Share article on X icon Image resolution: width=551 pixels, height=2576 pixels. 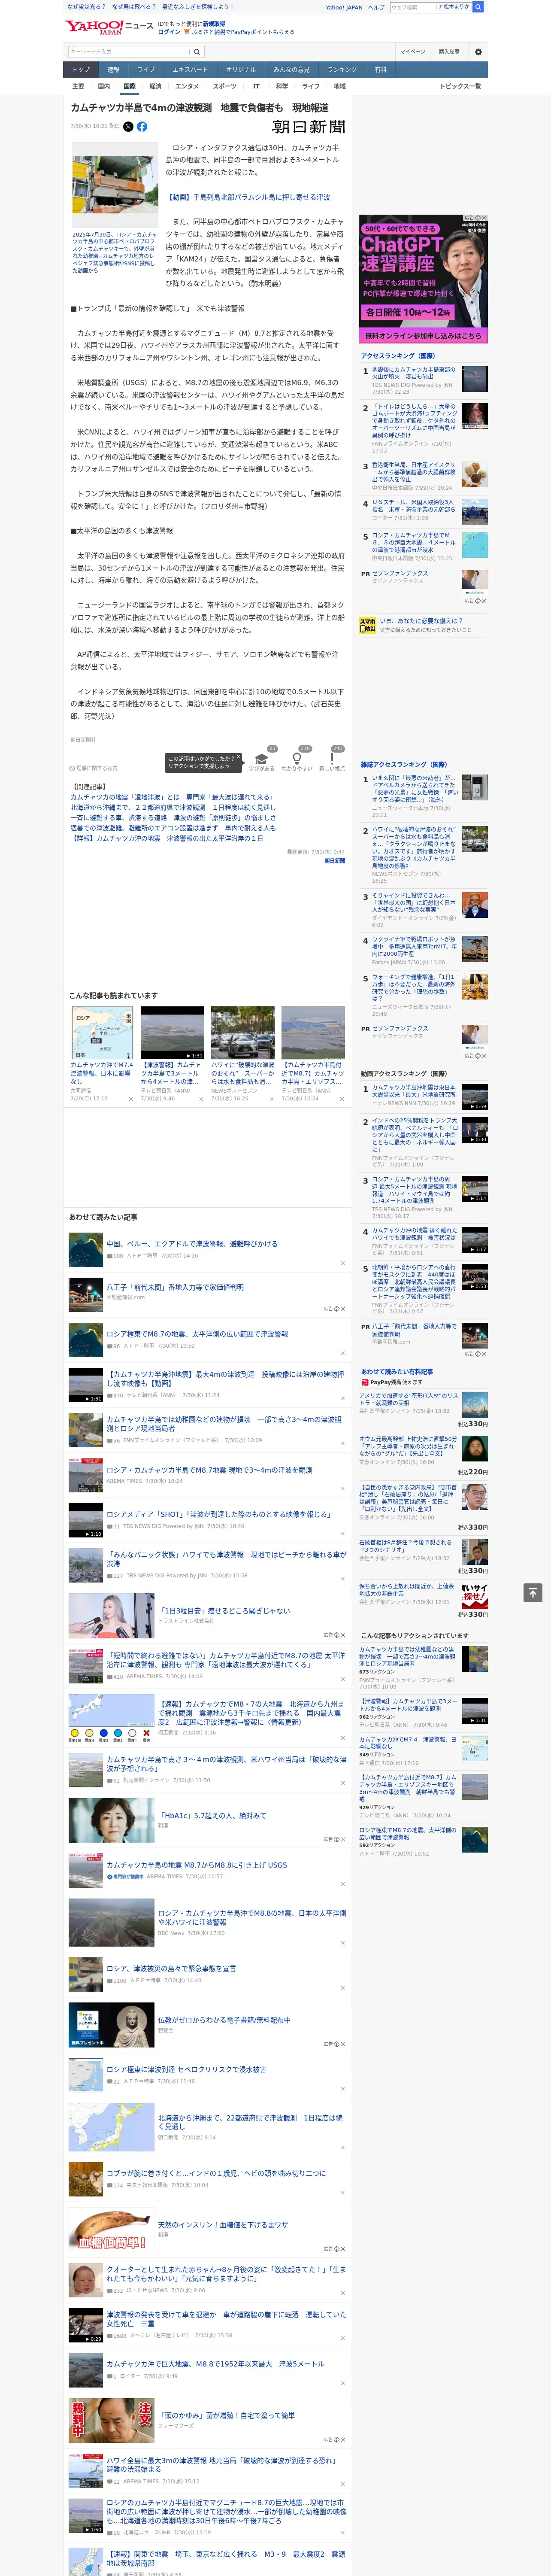[128, 127]
